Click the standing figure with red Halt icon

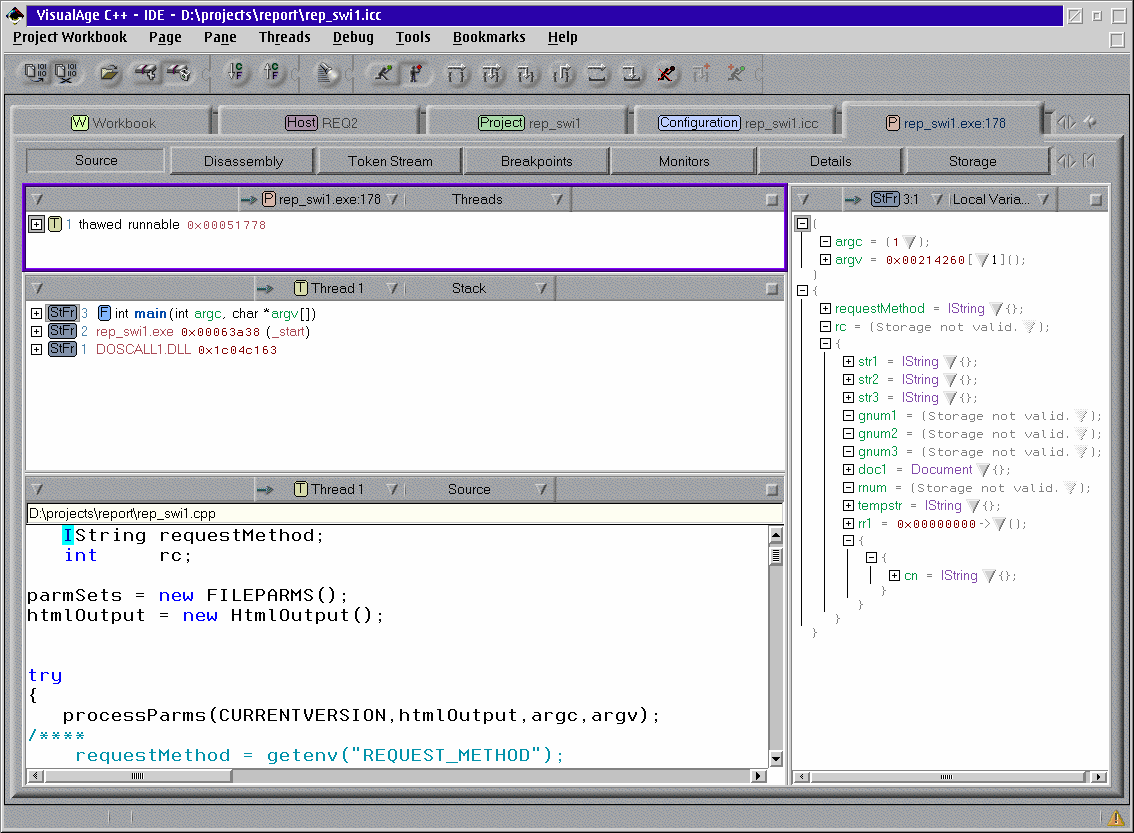click(x=416, y=73)
